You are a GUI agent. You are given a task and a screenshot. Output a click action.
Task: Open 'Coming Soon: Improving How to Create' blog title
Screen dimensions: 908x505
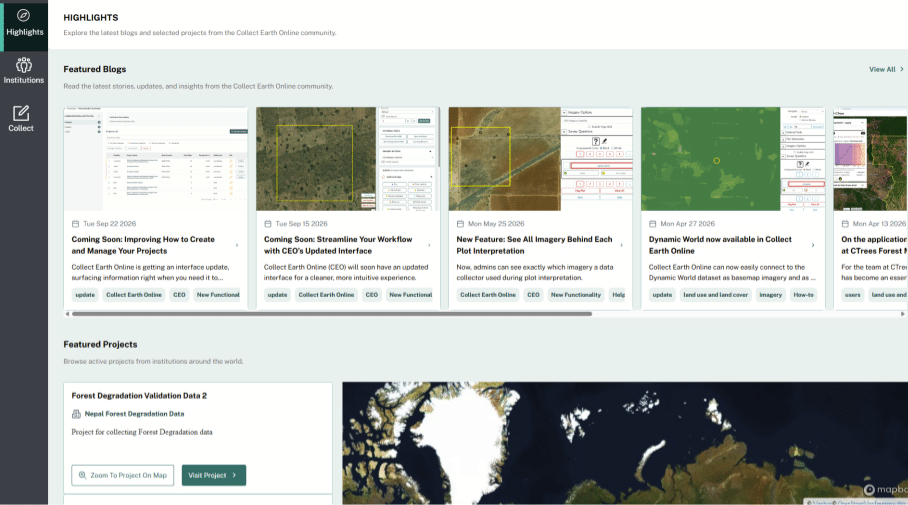tap(143, 245)
